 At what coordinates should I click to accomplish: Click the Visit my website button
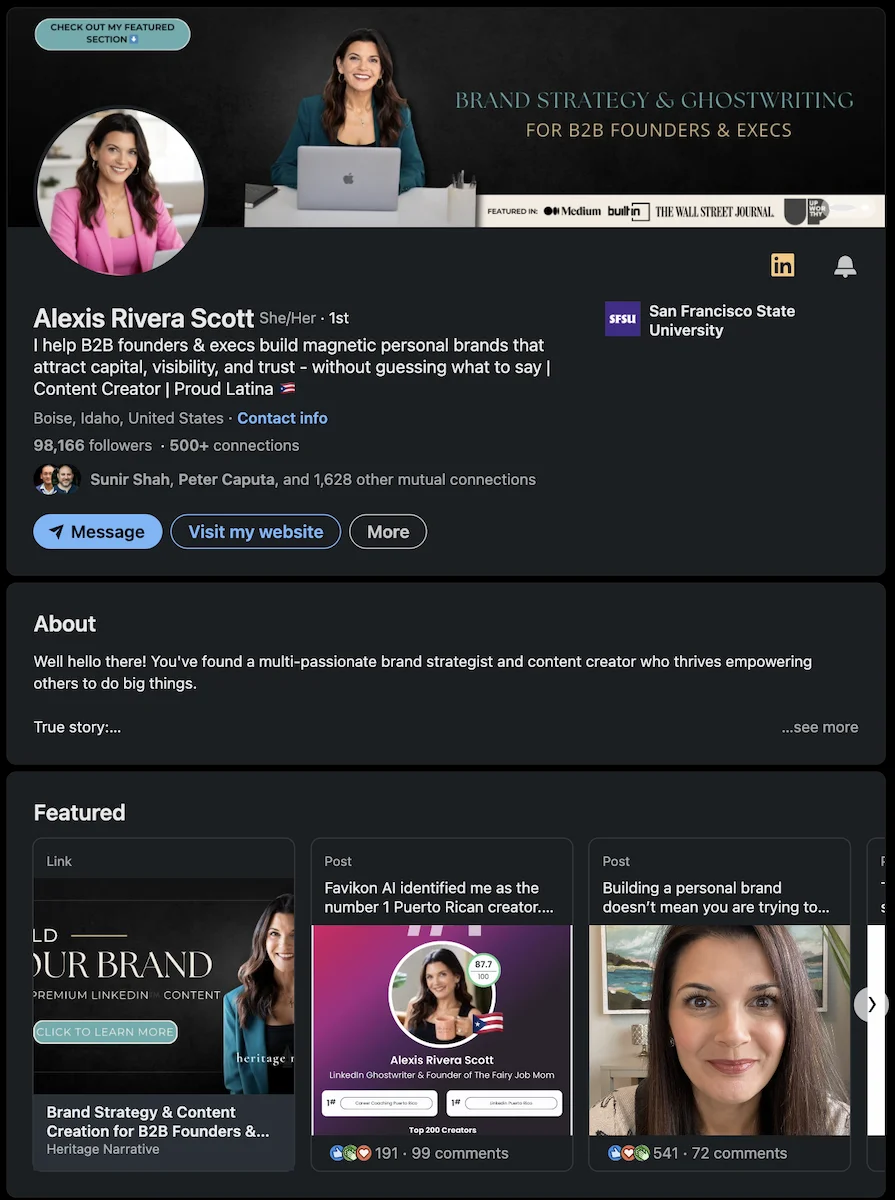(x=255, y=531)
